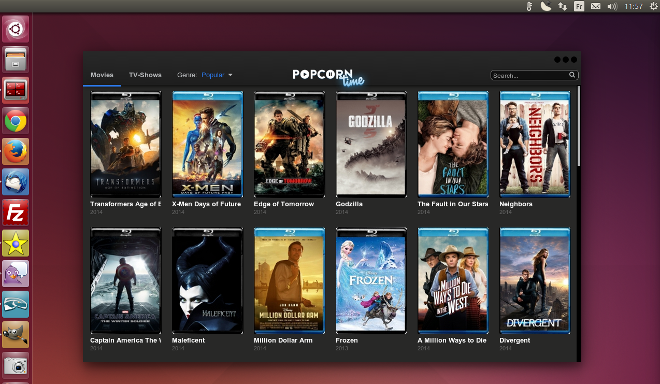Screen dimensions: 660x384
Task: Open The Fault in Our Stars poster
Action: [x=453, y=144]
